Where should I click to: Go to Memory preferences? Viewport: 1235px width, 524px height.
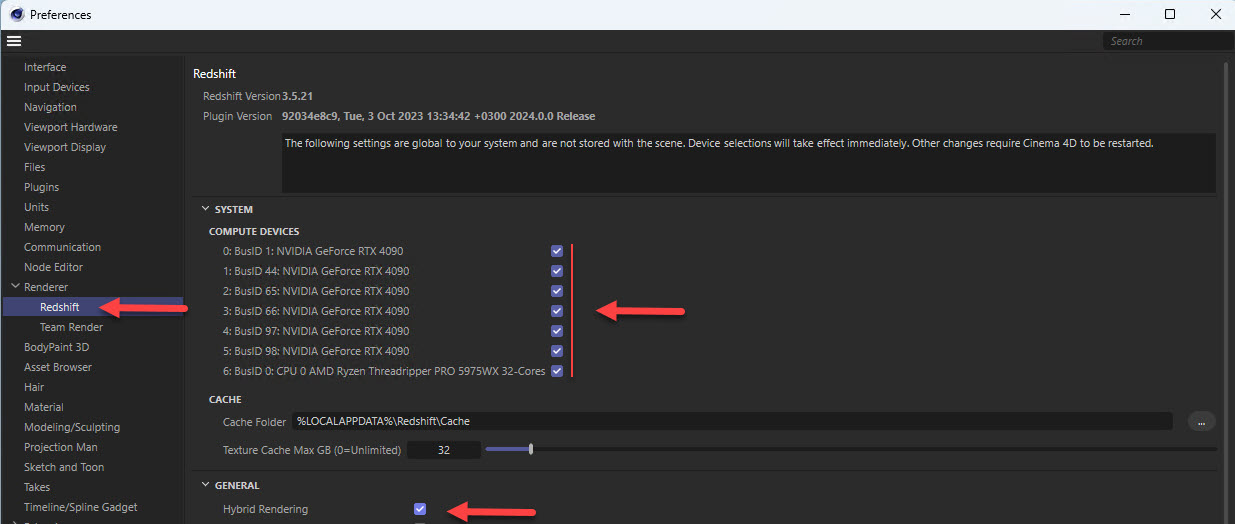point(44,227)
